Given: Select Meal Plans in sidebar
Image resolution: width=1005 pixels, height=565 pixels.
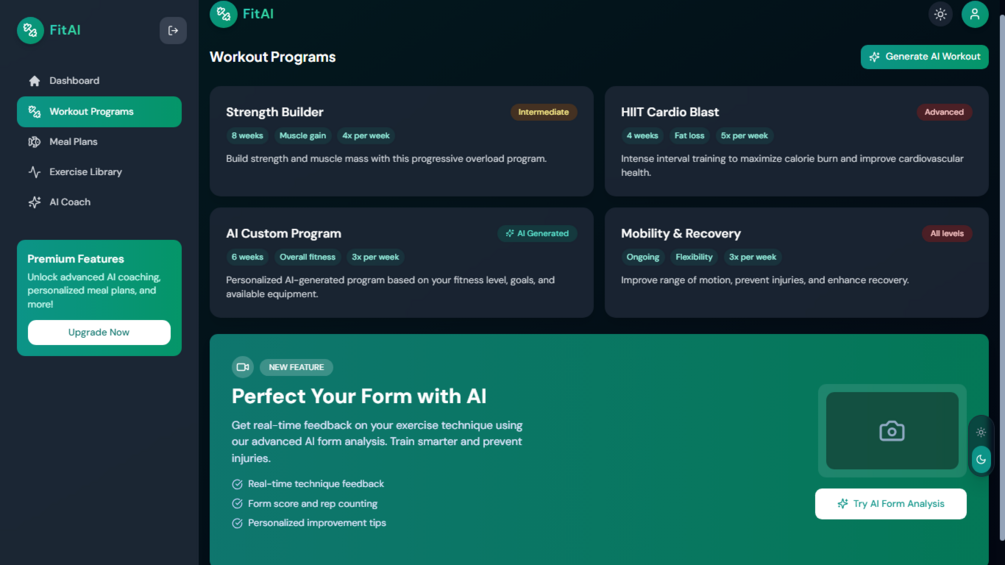Looking at the screenshot, I should 73,142.
